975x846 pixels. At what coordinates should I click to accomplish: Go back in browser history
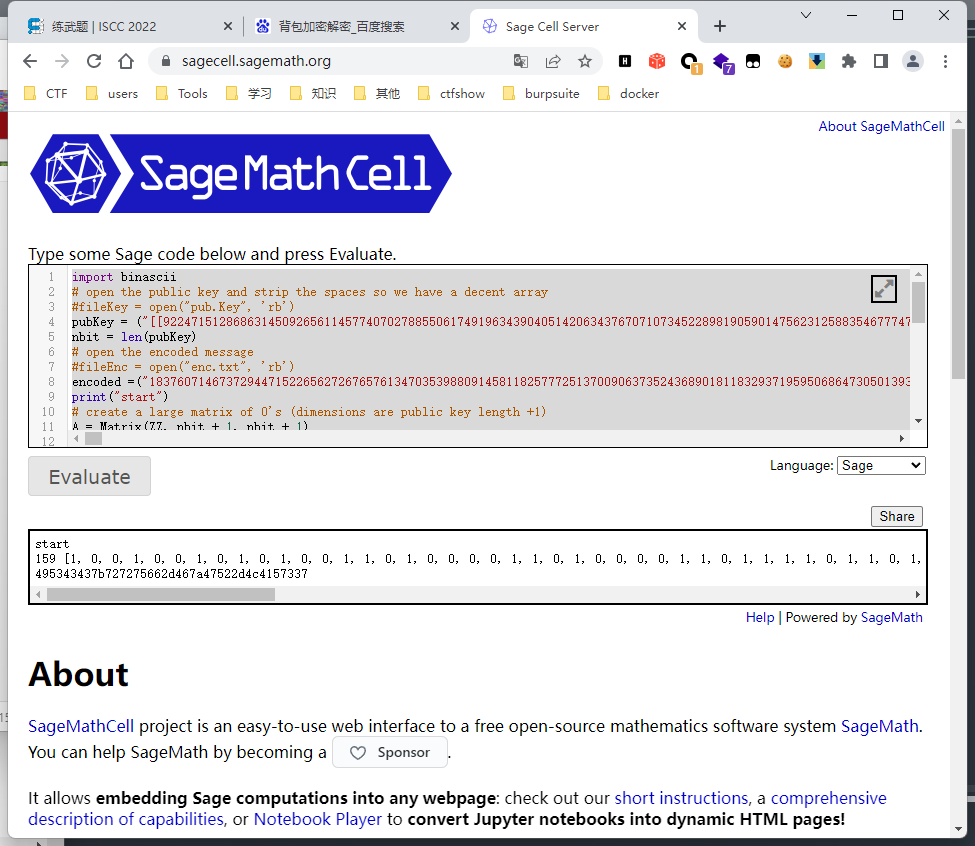pyautogui.click(x=30, y=61)
